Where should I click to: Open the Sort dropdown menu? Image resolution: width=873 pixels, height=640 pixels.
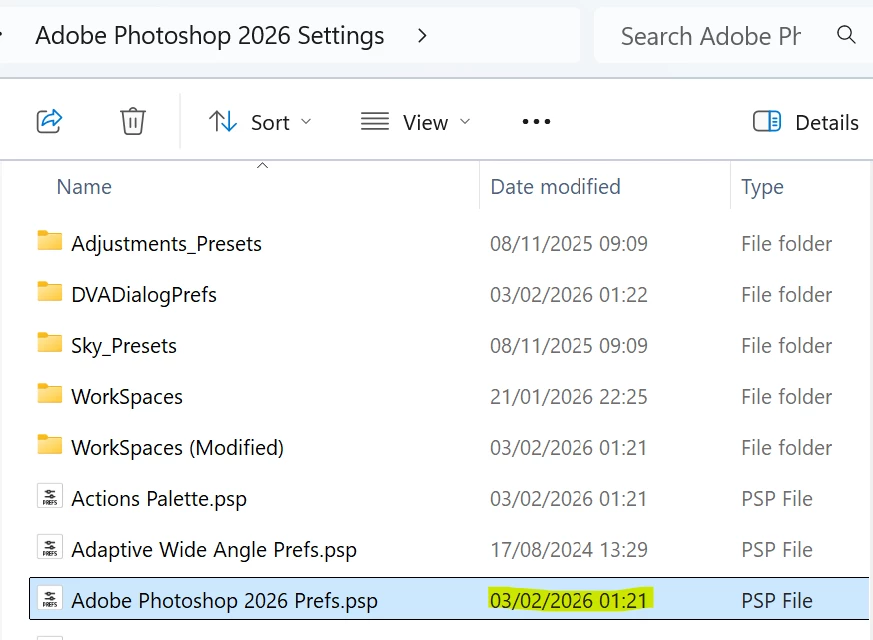(260, 122)
